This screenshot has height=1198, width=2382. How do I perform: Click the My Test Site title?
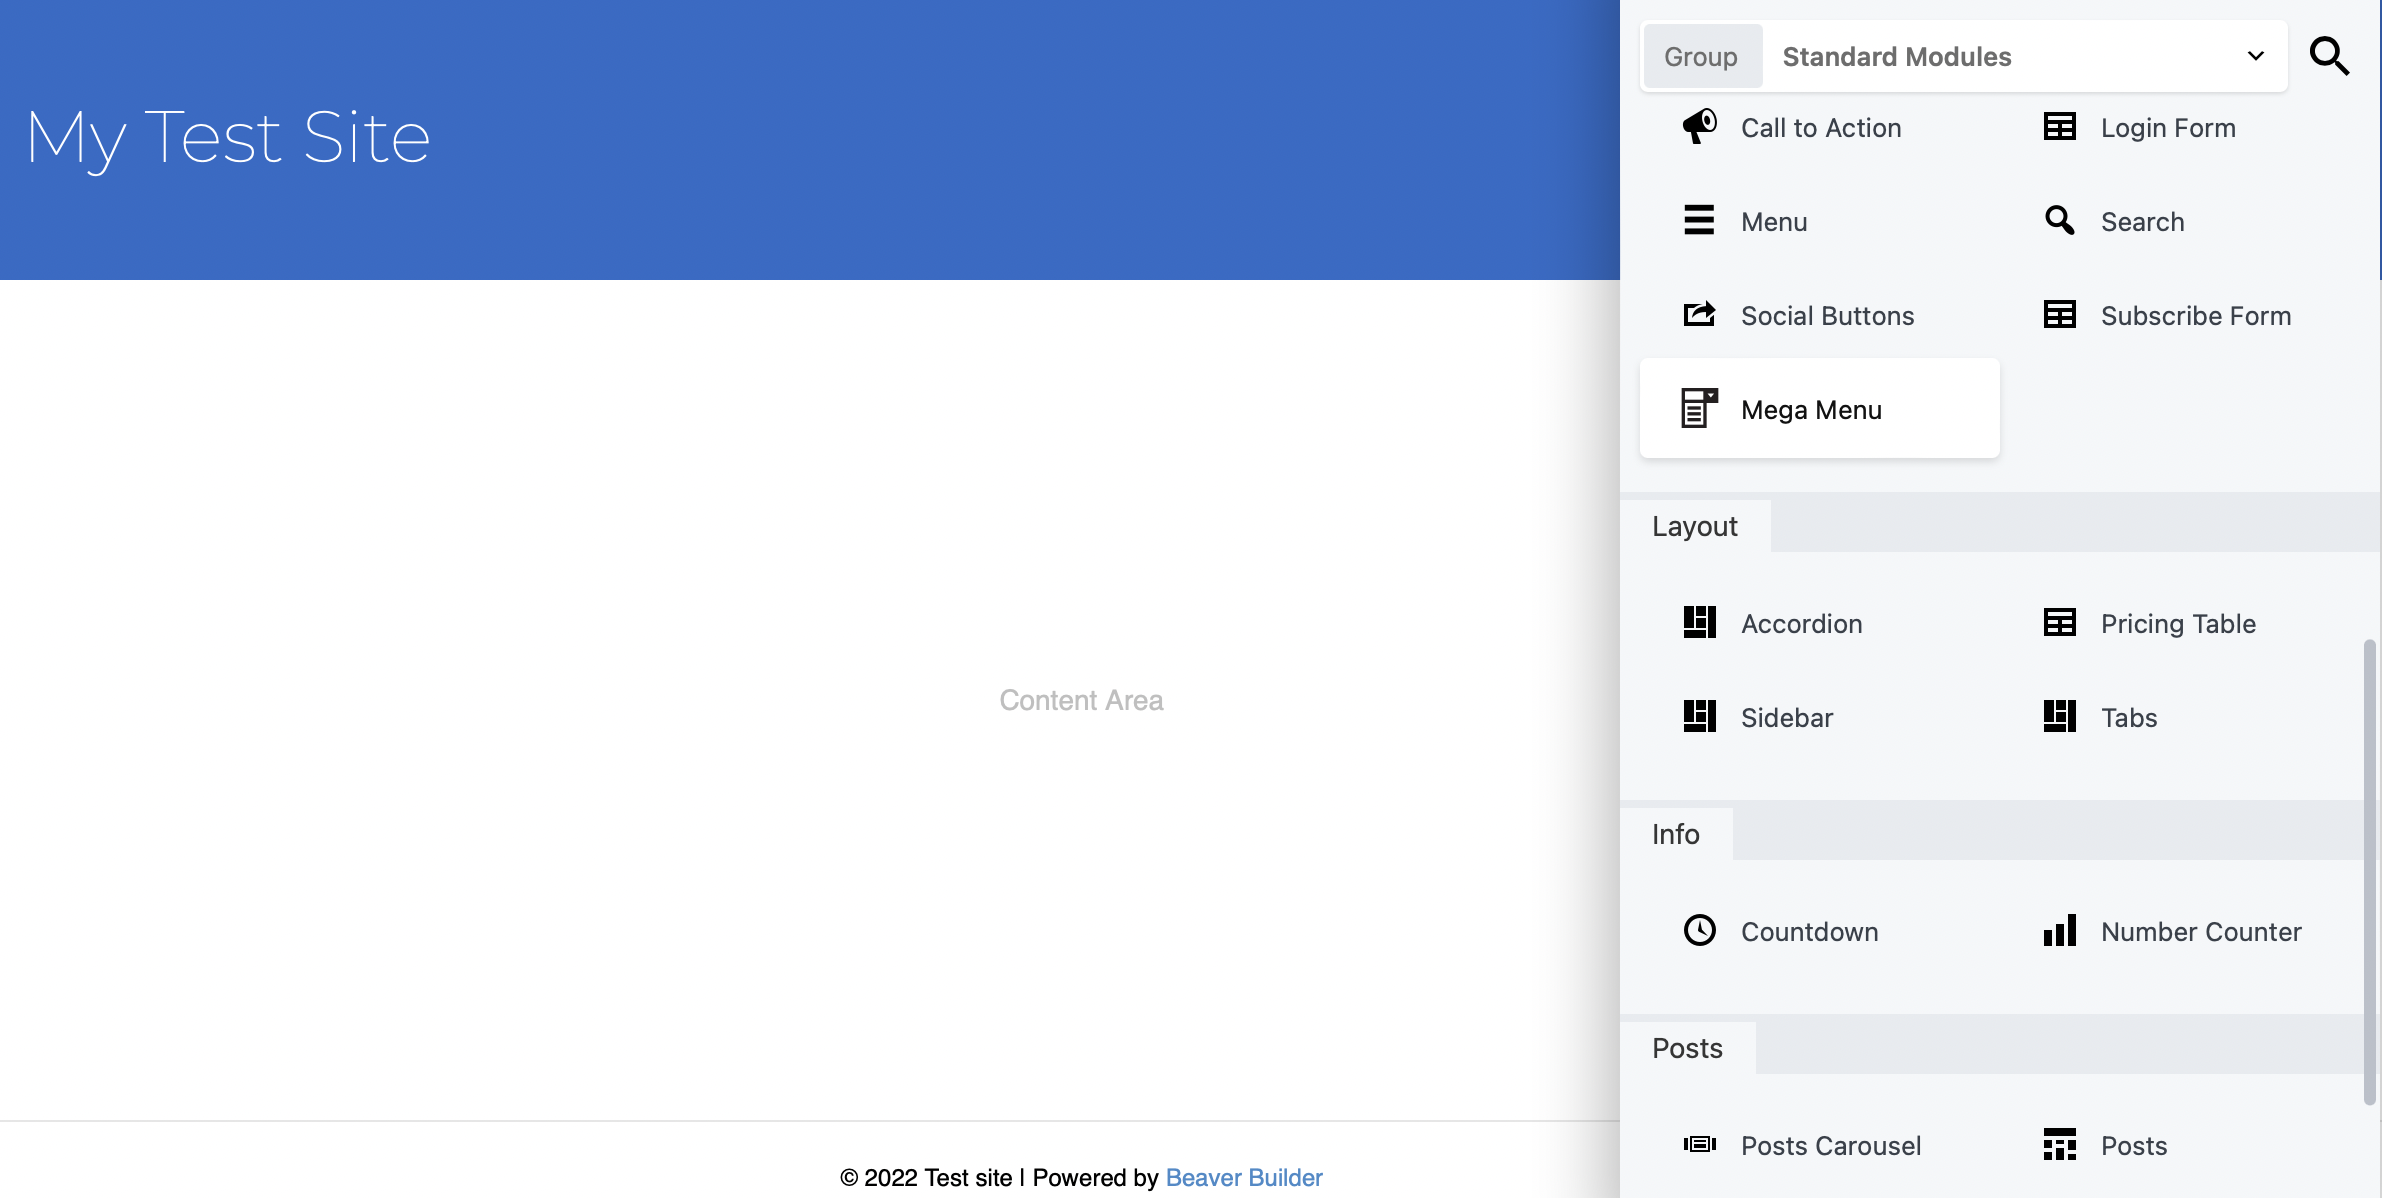coord(228,137)
